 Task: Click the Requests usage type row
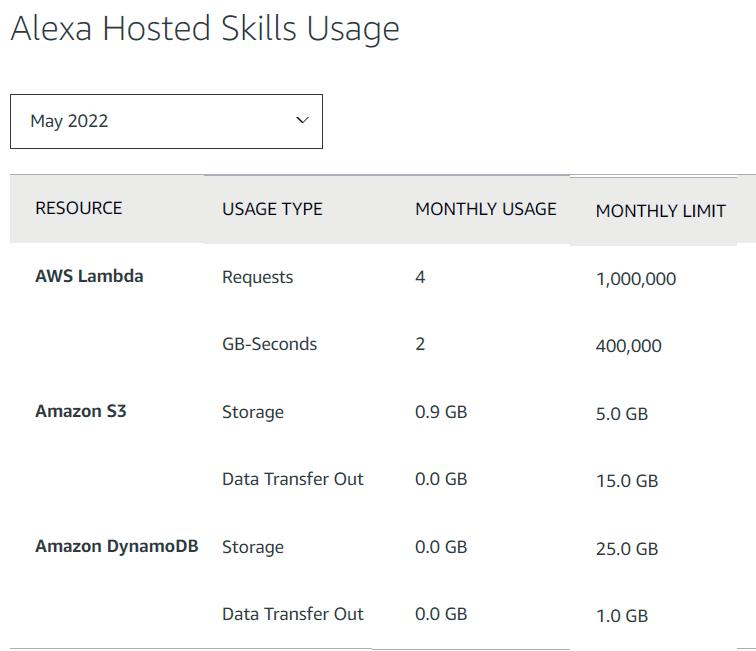[257, 277]
